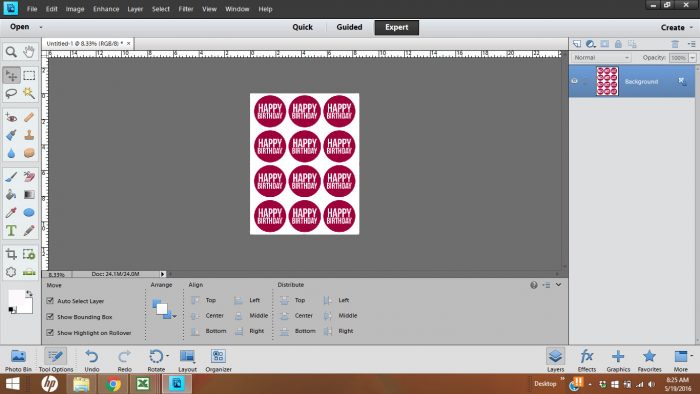700x394 pixels.
Task: Switch to Expert edit mode
Action: [x=396, y=27]
